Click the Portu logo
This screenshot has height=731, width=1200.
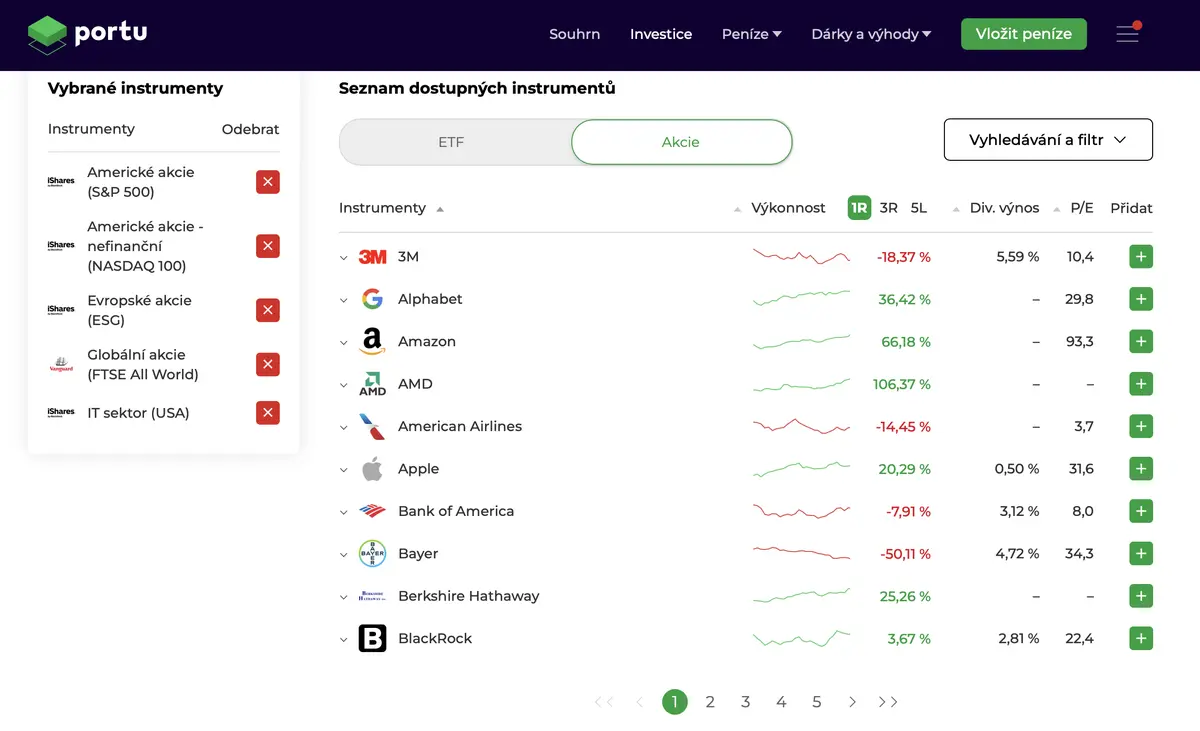pos(88,34)
